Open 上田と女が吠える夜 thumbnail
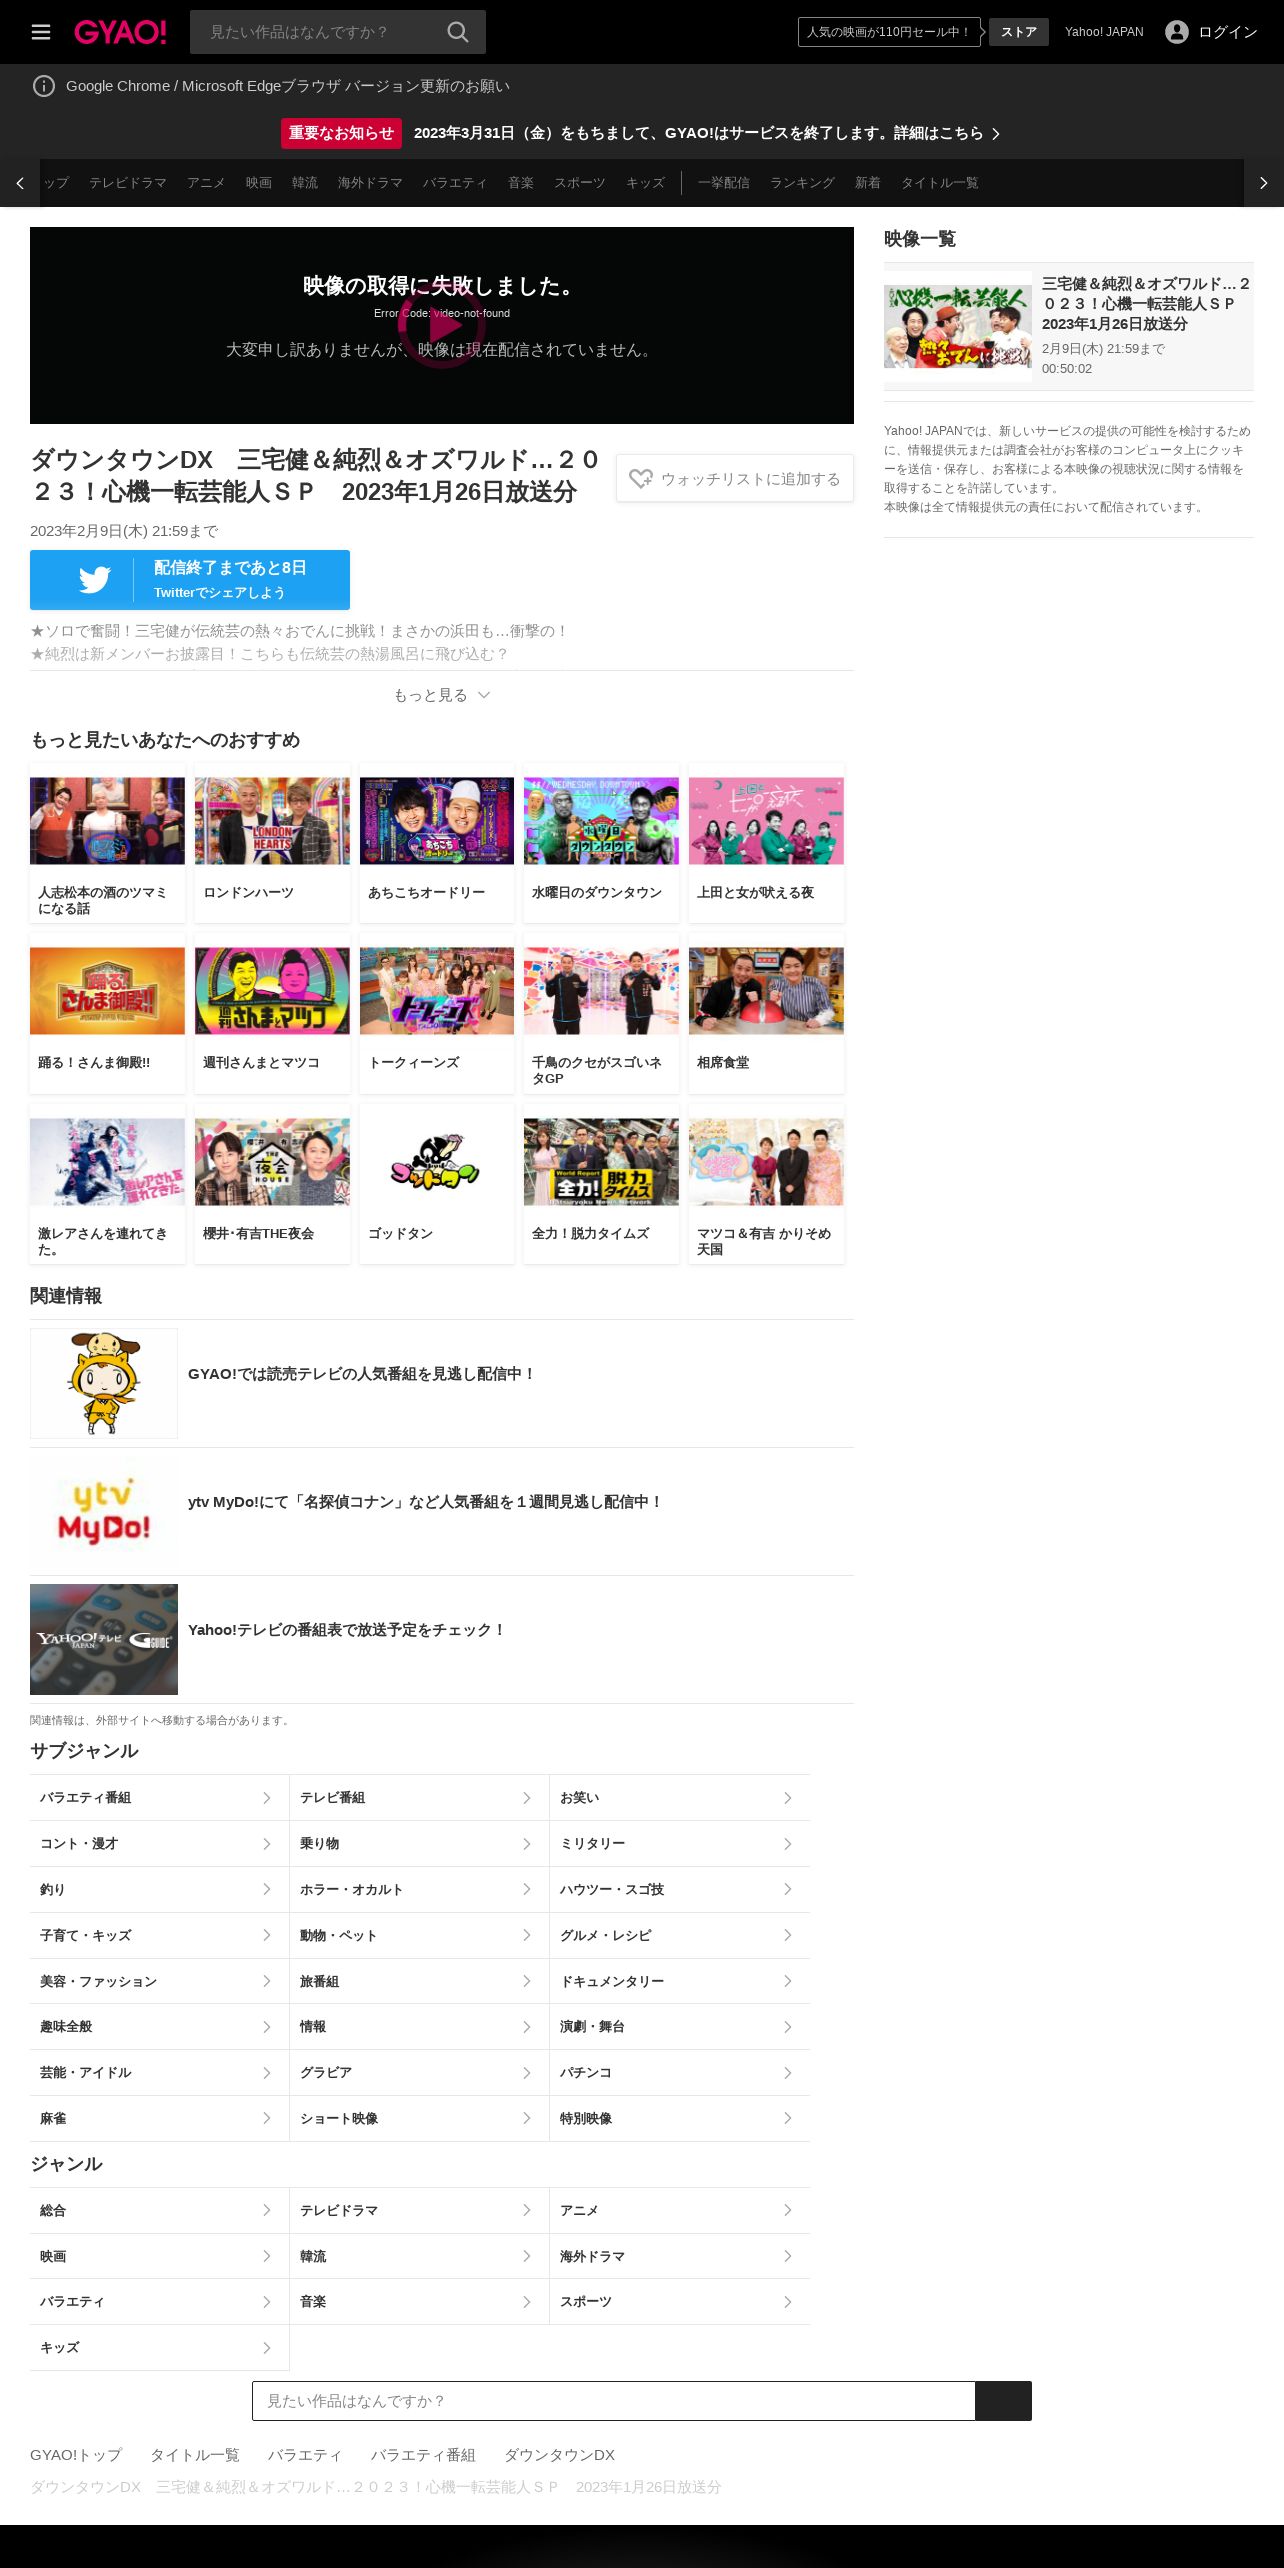The width and height of the screenshot is (1284, 2568). [x=766, y=821]
